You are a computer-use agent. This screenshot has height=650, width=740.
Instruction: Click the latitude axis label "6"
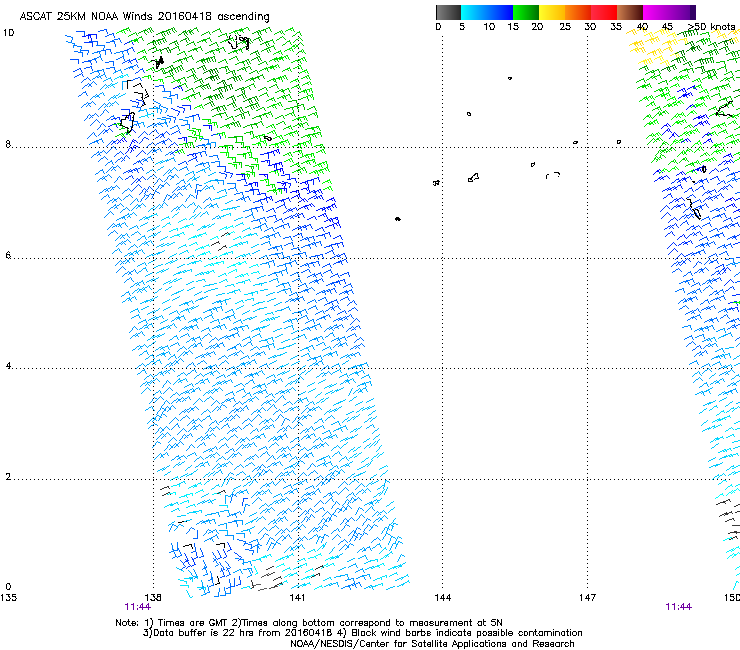tap(8, 255)
